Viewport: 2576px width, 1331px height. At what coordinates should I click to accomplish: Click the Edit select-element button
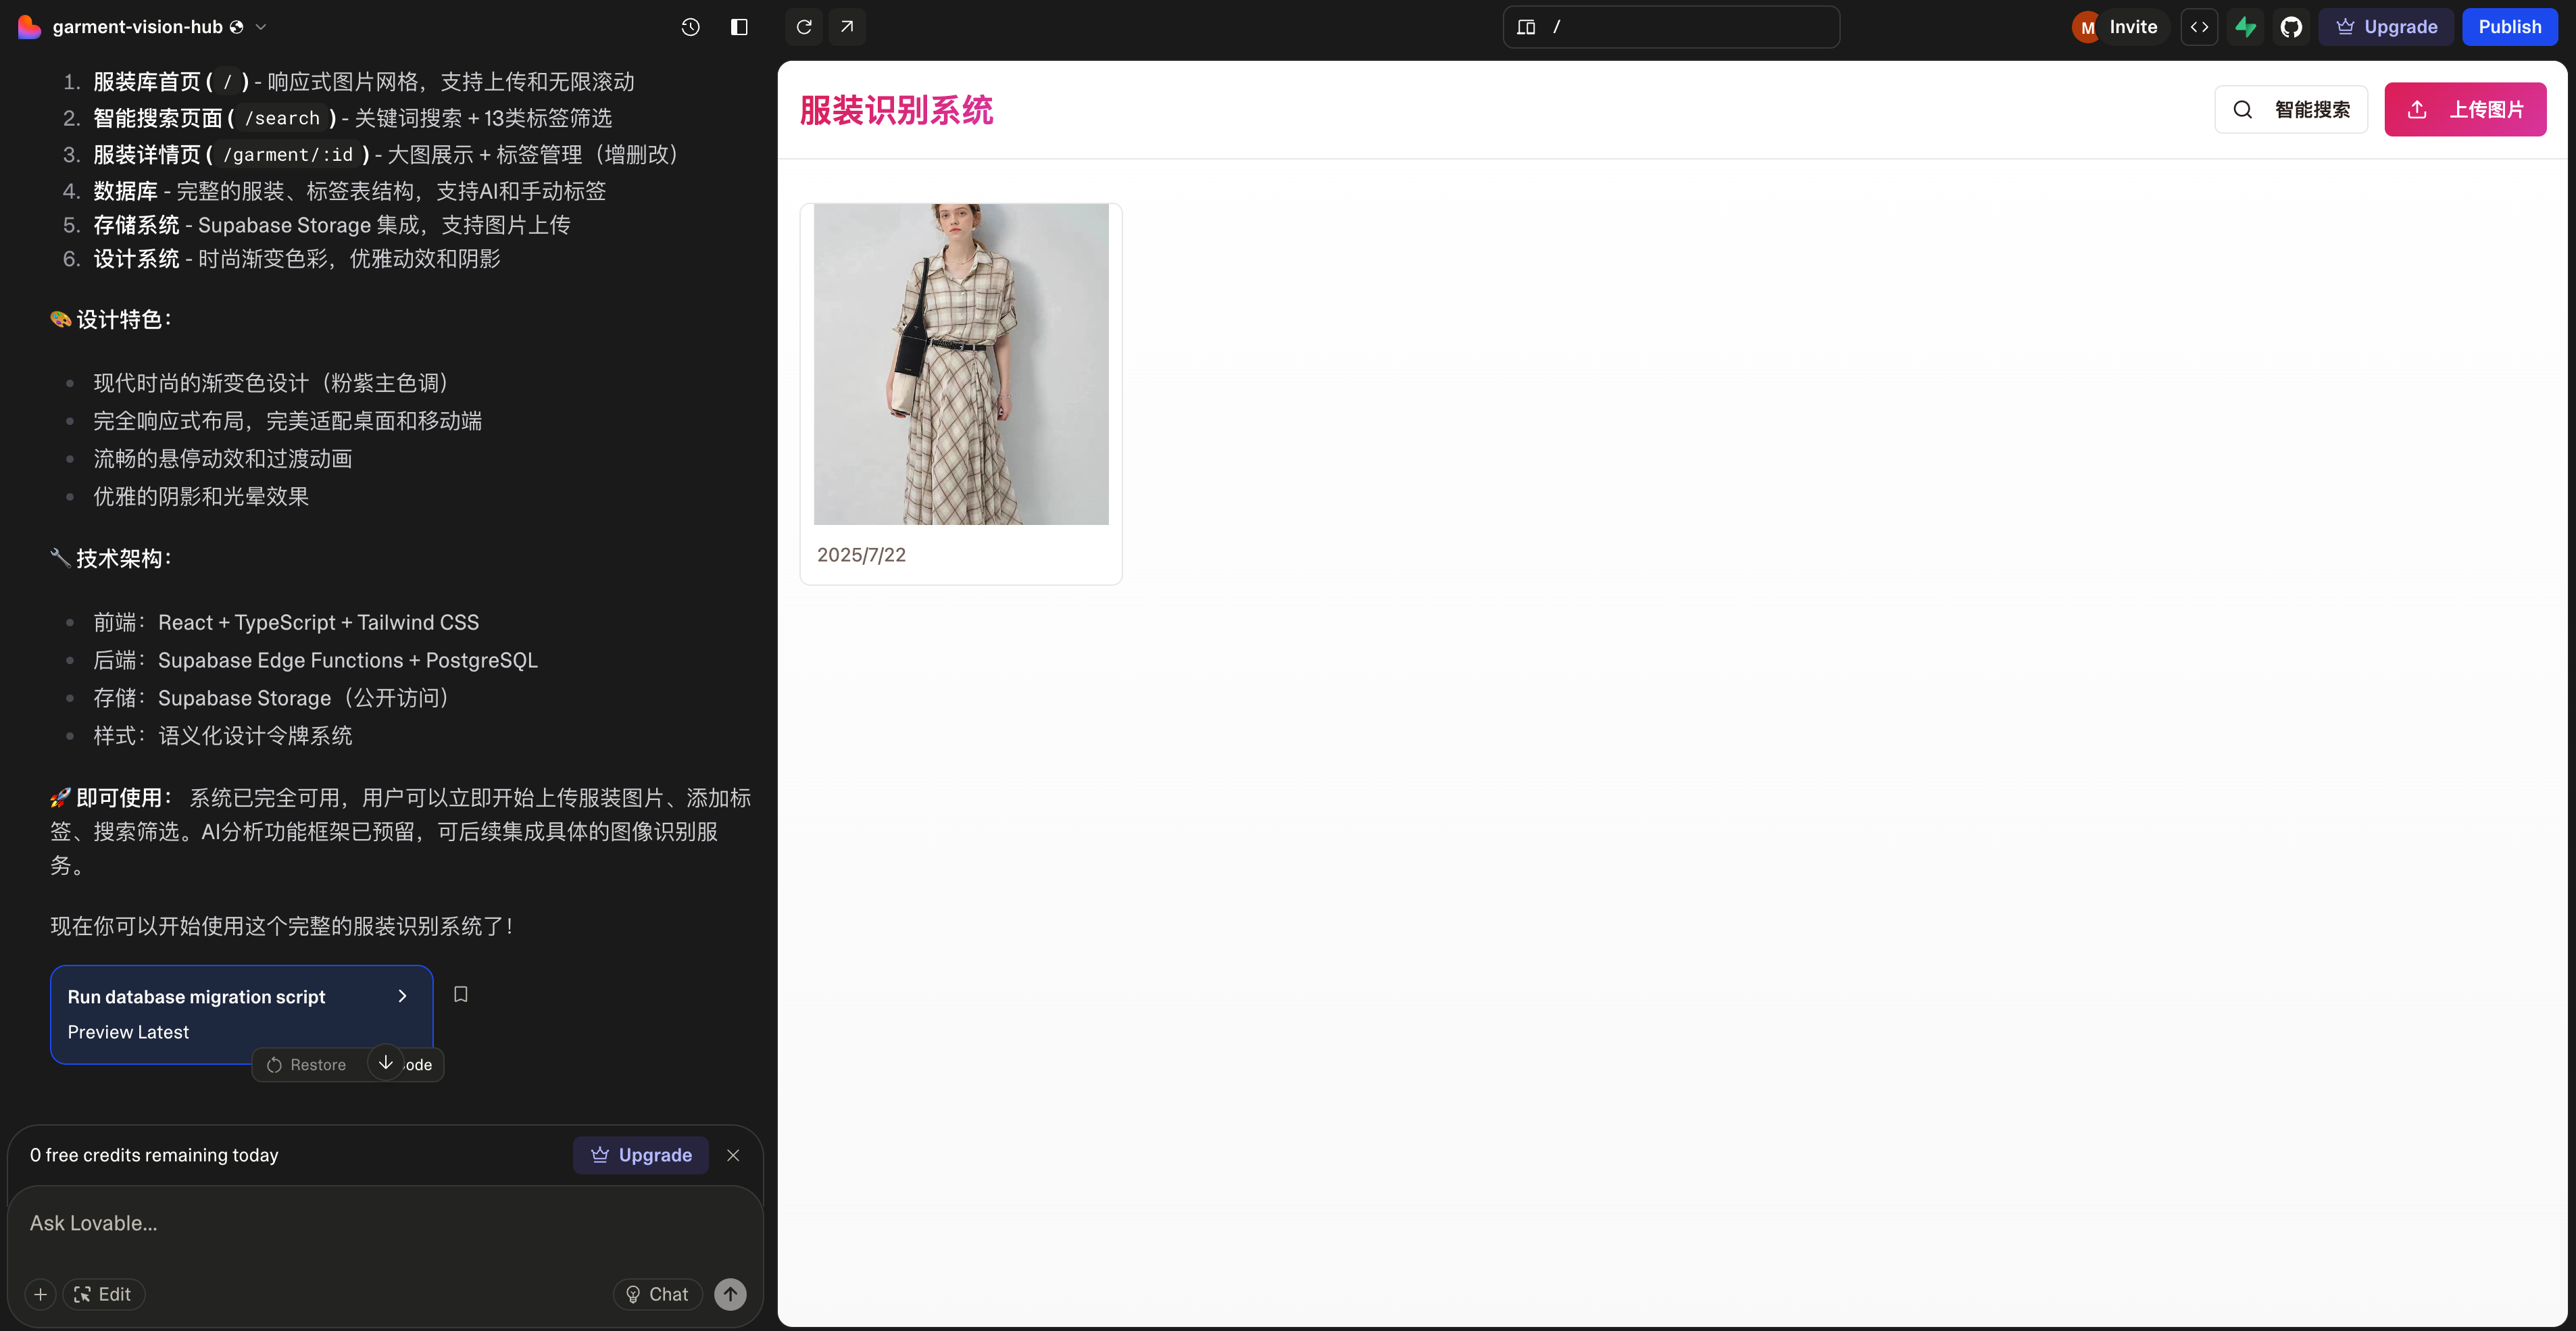[x=103, y=1294]
